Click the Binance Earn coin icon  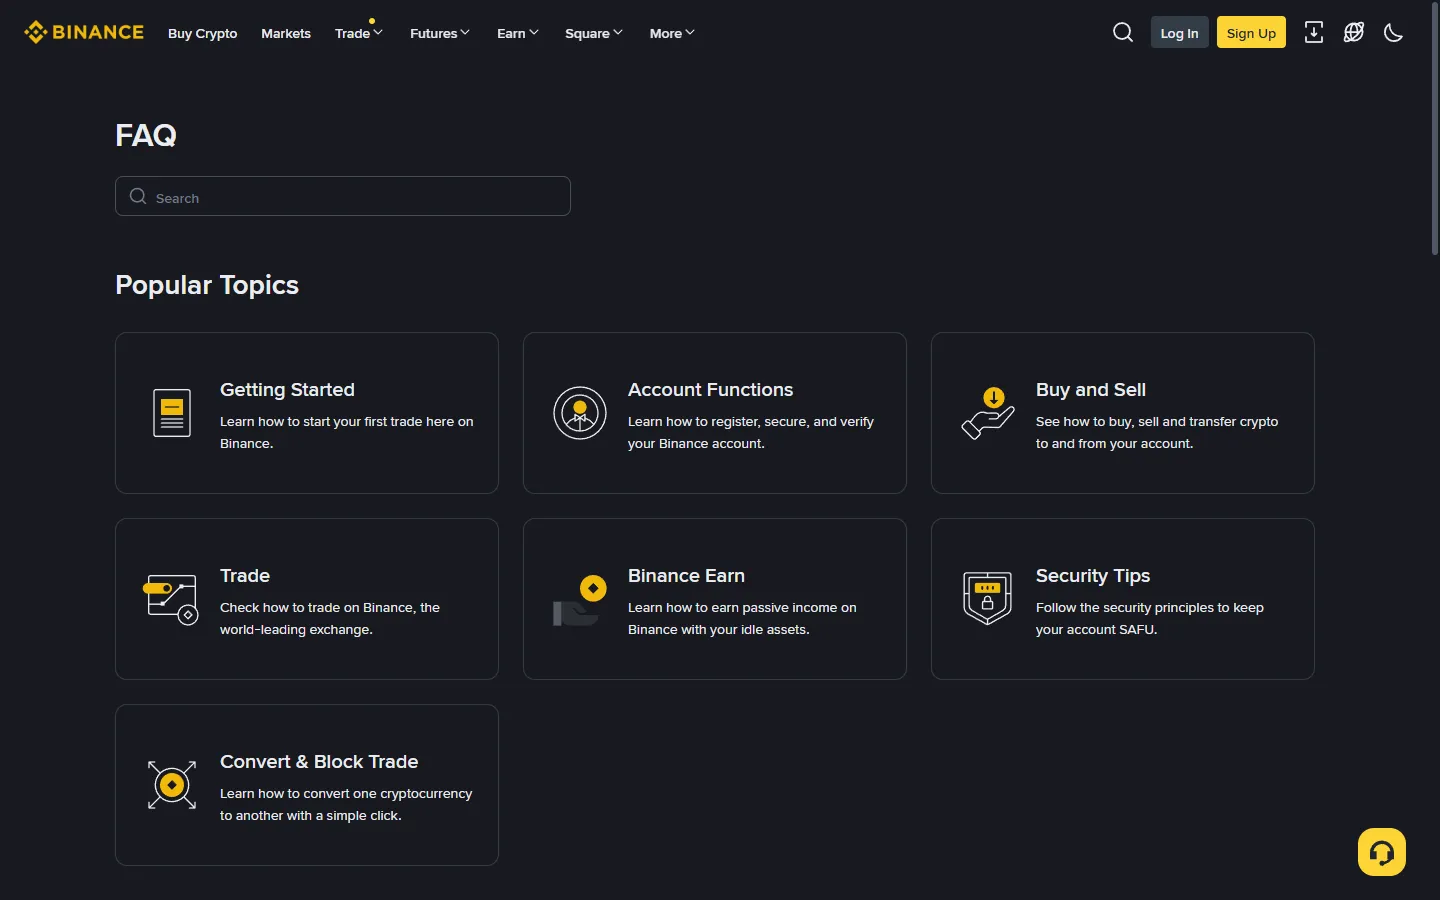580,600
